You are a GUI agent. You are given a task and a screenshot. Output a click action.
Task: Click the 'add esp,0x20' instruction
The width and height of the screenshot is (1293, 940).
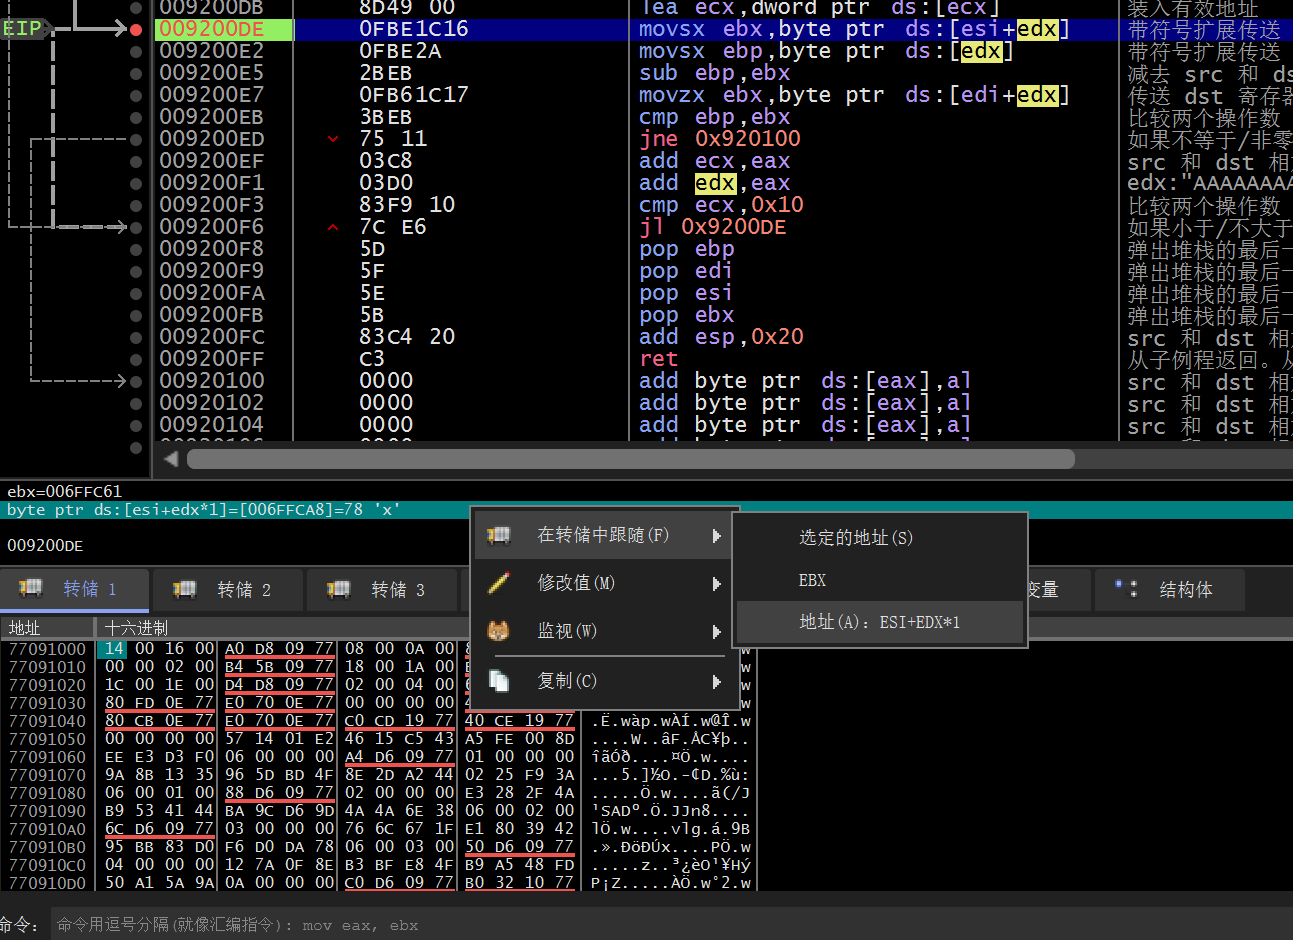pos(721,337)
